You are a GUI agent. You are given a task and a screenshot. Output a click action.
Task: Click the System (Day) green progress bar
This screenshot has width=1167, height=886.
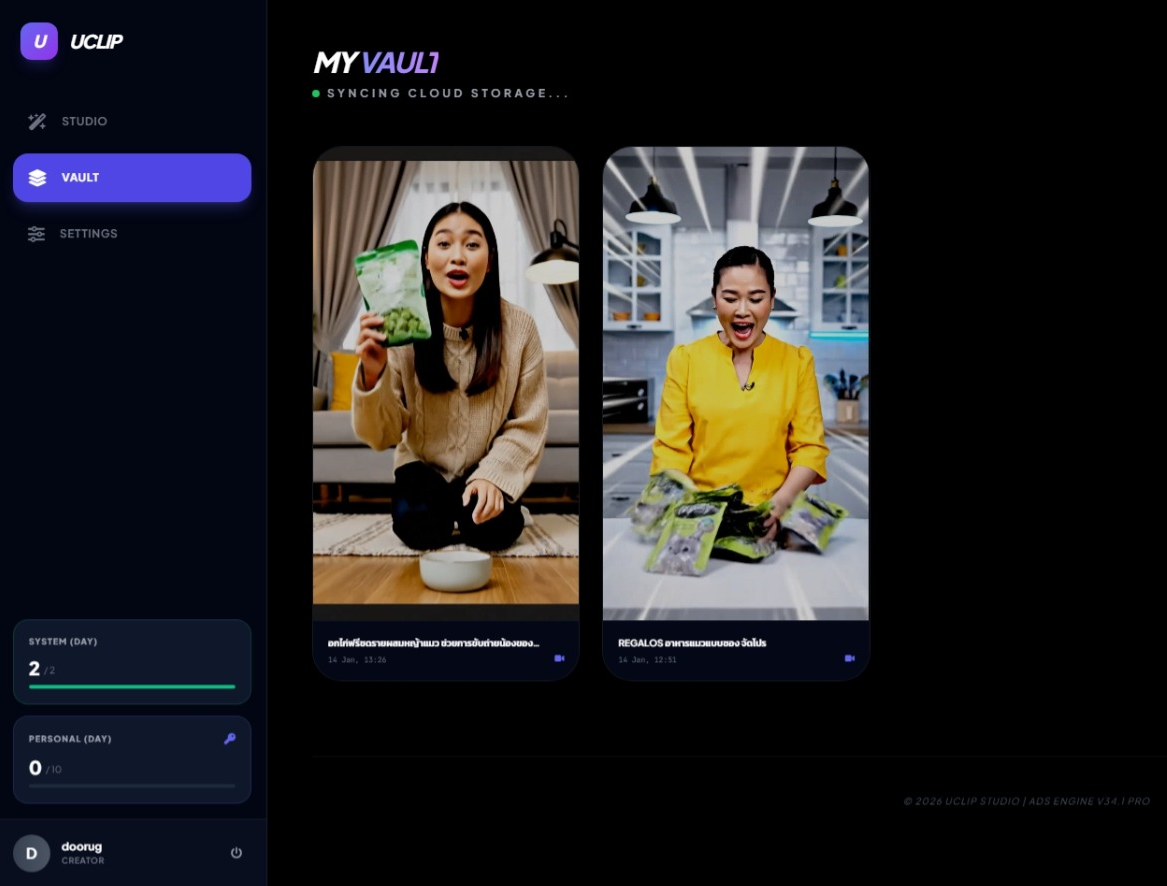(132, 687)
